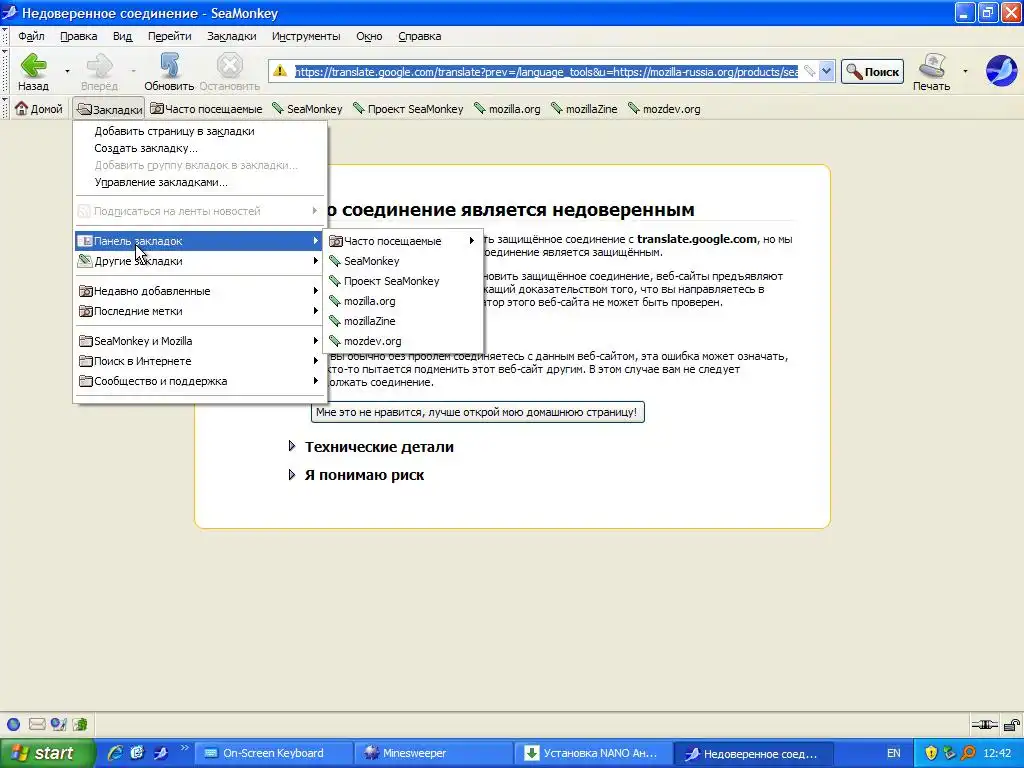Viewport: 1024px width, 768px height.
Task: Open mozilla.org bookmark on the toolbar
Action: point(507,108)
